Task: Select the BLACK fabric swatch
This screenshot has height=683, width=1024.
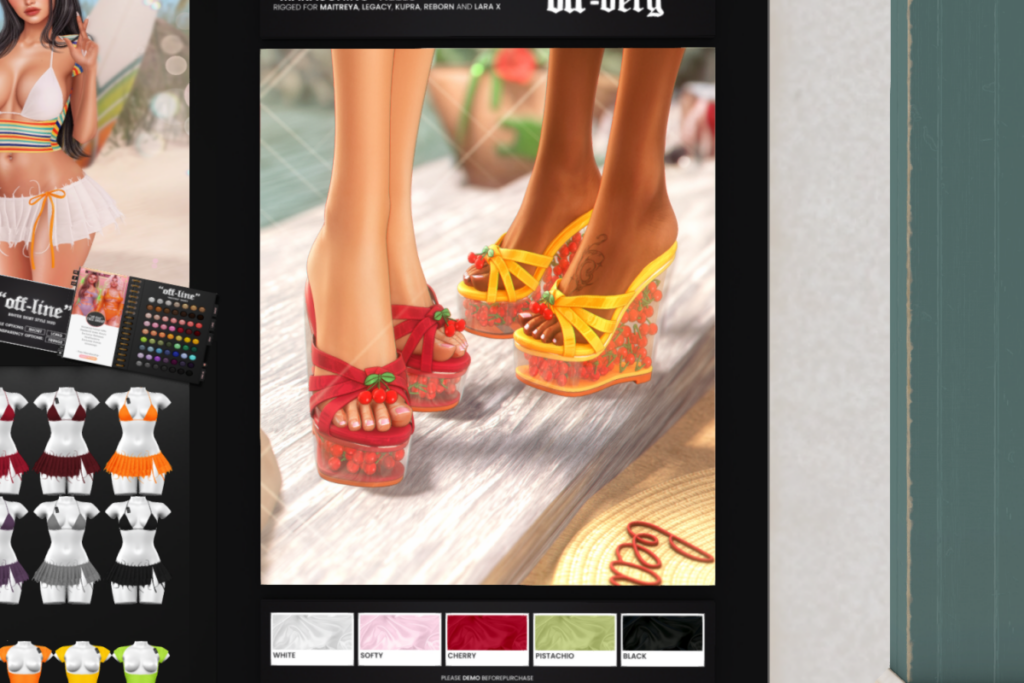Action: [x=662, y=634]
